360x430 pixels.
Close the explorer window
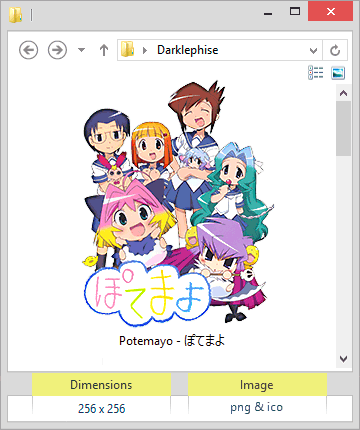pos(331,12)
